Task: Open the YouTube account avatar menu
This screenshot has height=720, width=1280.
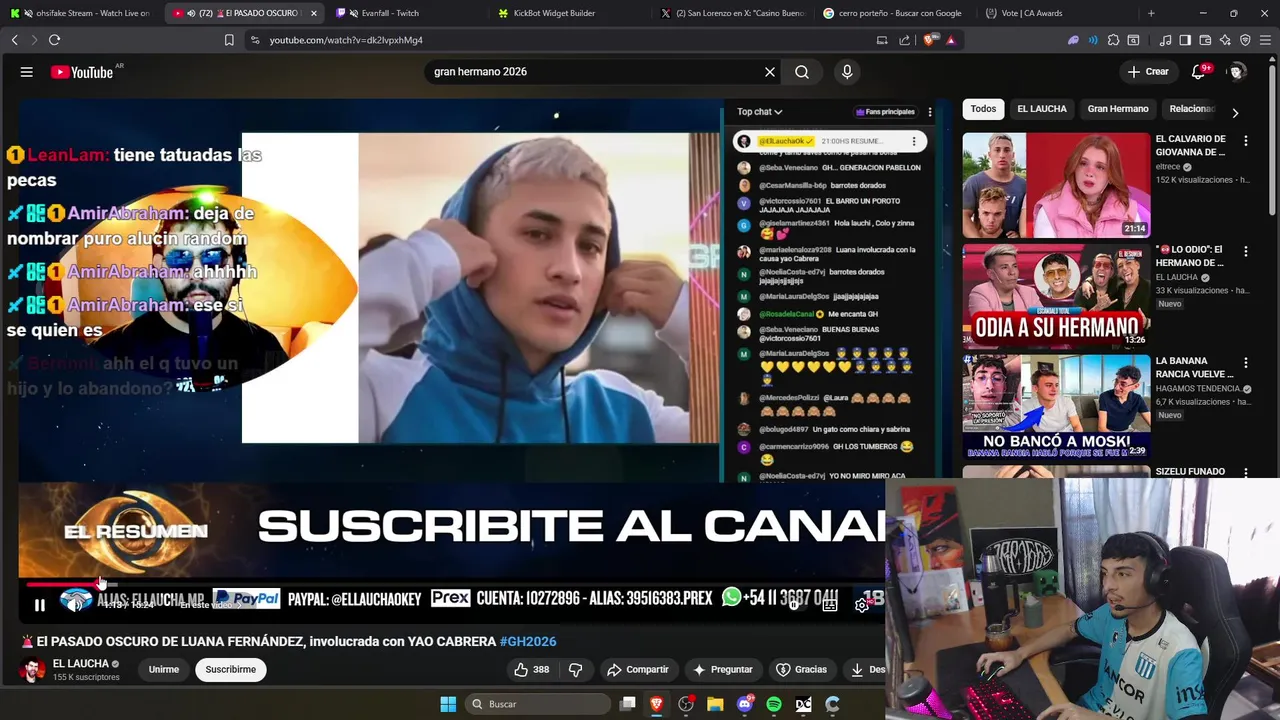Action: point(1237,72)
